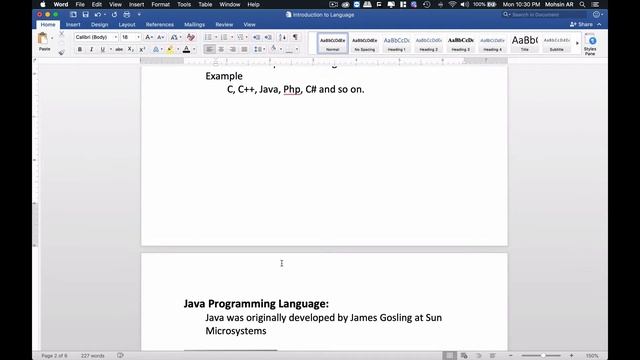Switch to the Design ribbon tab
The width and height of the screenshot is (640, 360).
click(100, 24)
